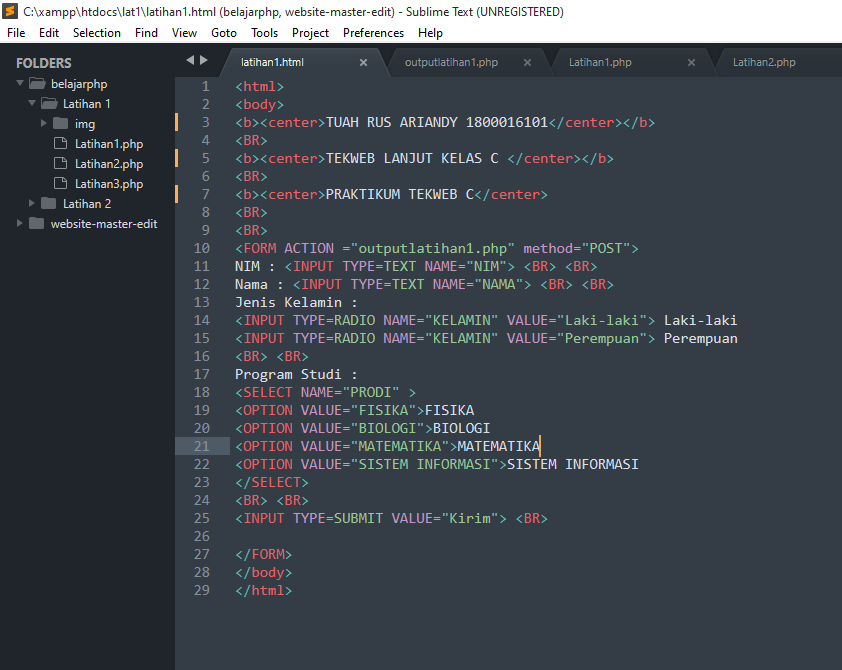
Task: Click the img folder icon
Action: (61, 123)
